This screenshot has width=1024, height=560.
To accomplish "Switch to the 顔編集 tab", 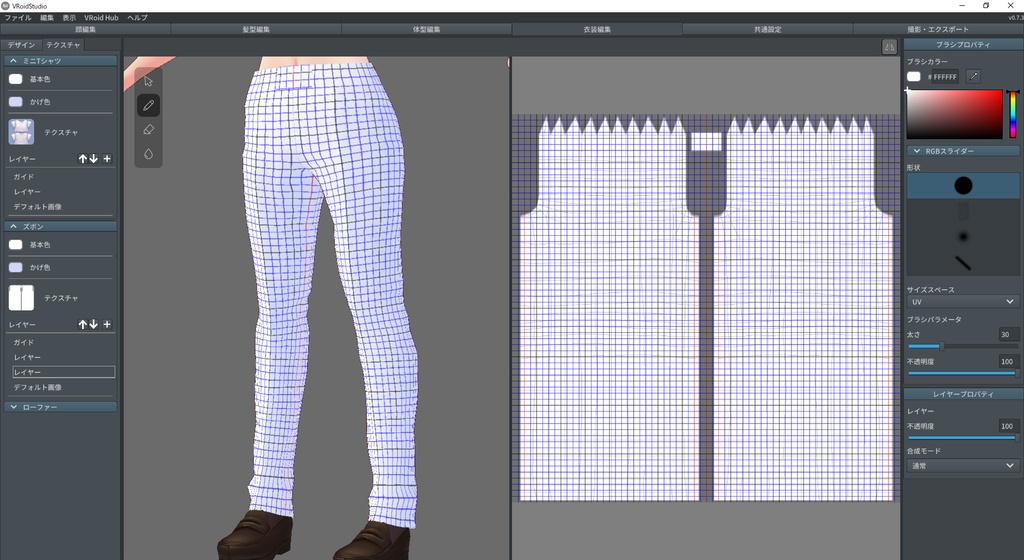I will pos(86,29).
